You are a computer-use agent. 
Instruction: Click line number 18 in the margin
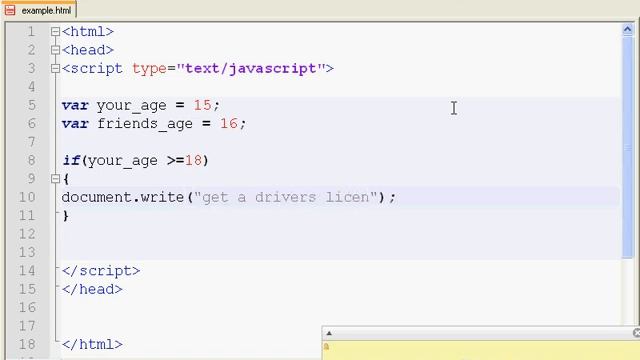(x=27, y=344)
